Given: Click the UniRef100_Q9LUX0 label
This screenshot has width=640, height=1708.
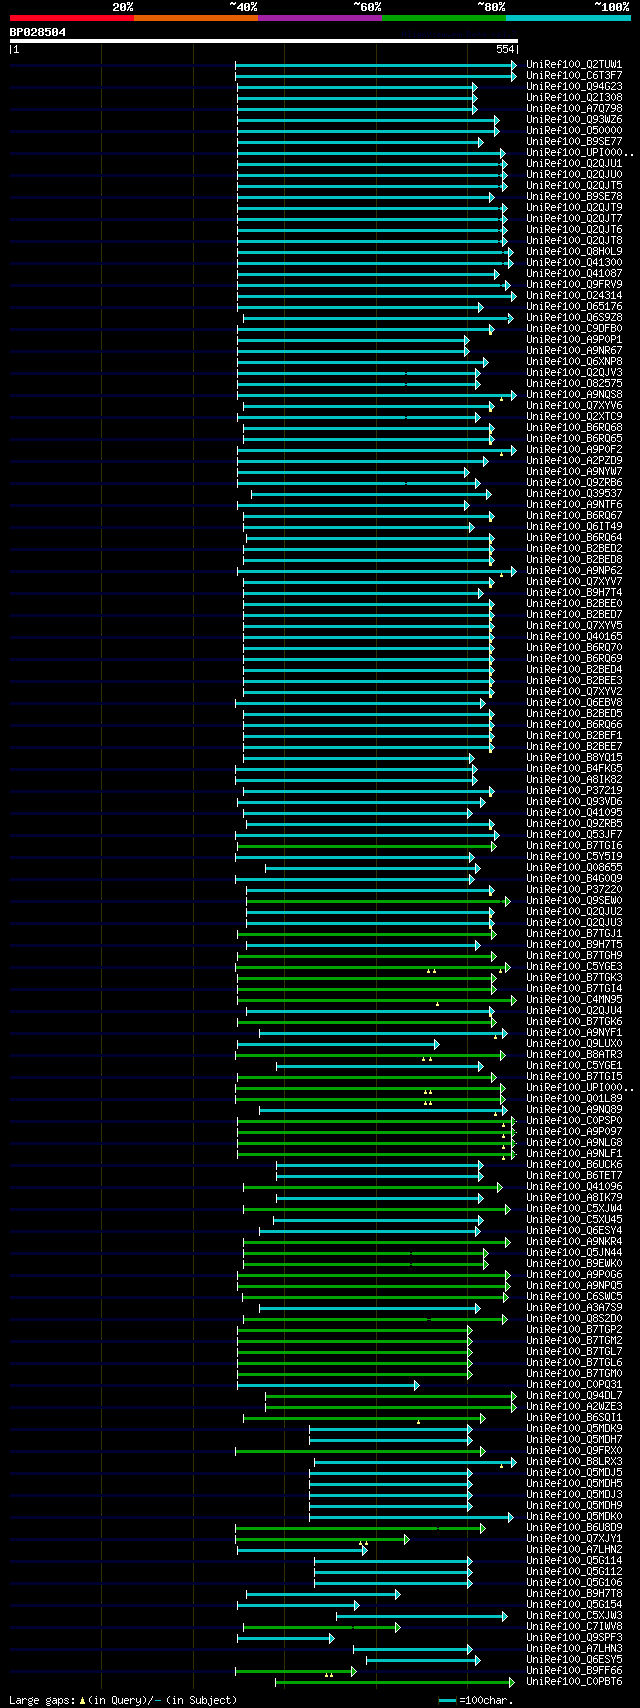Looking at the screenshot, I should click(574, 1043).
